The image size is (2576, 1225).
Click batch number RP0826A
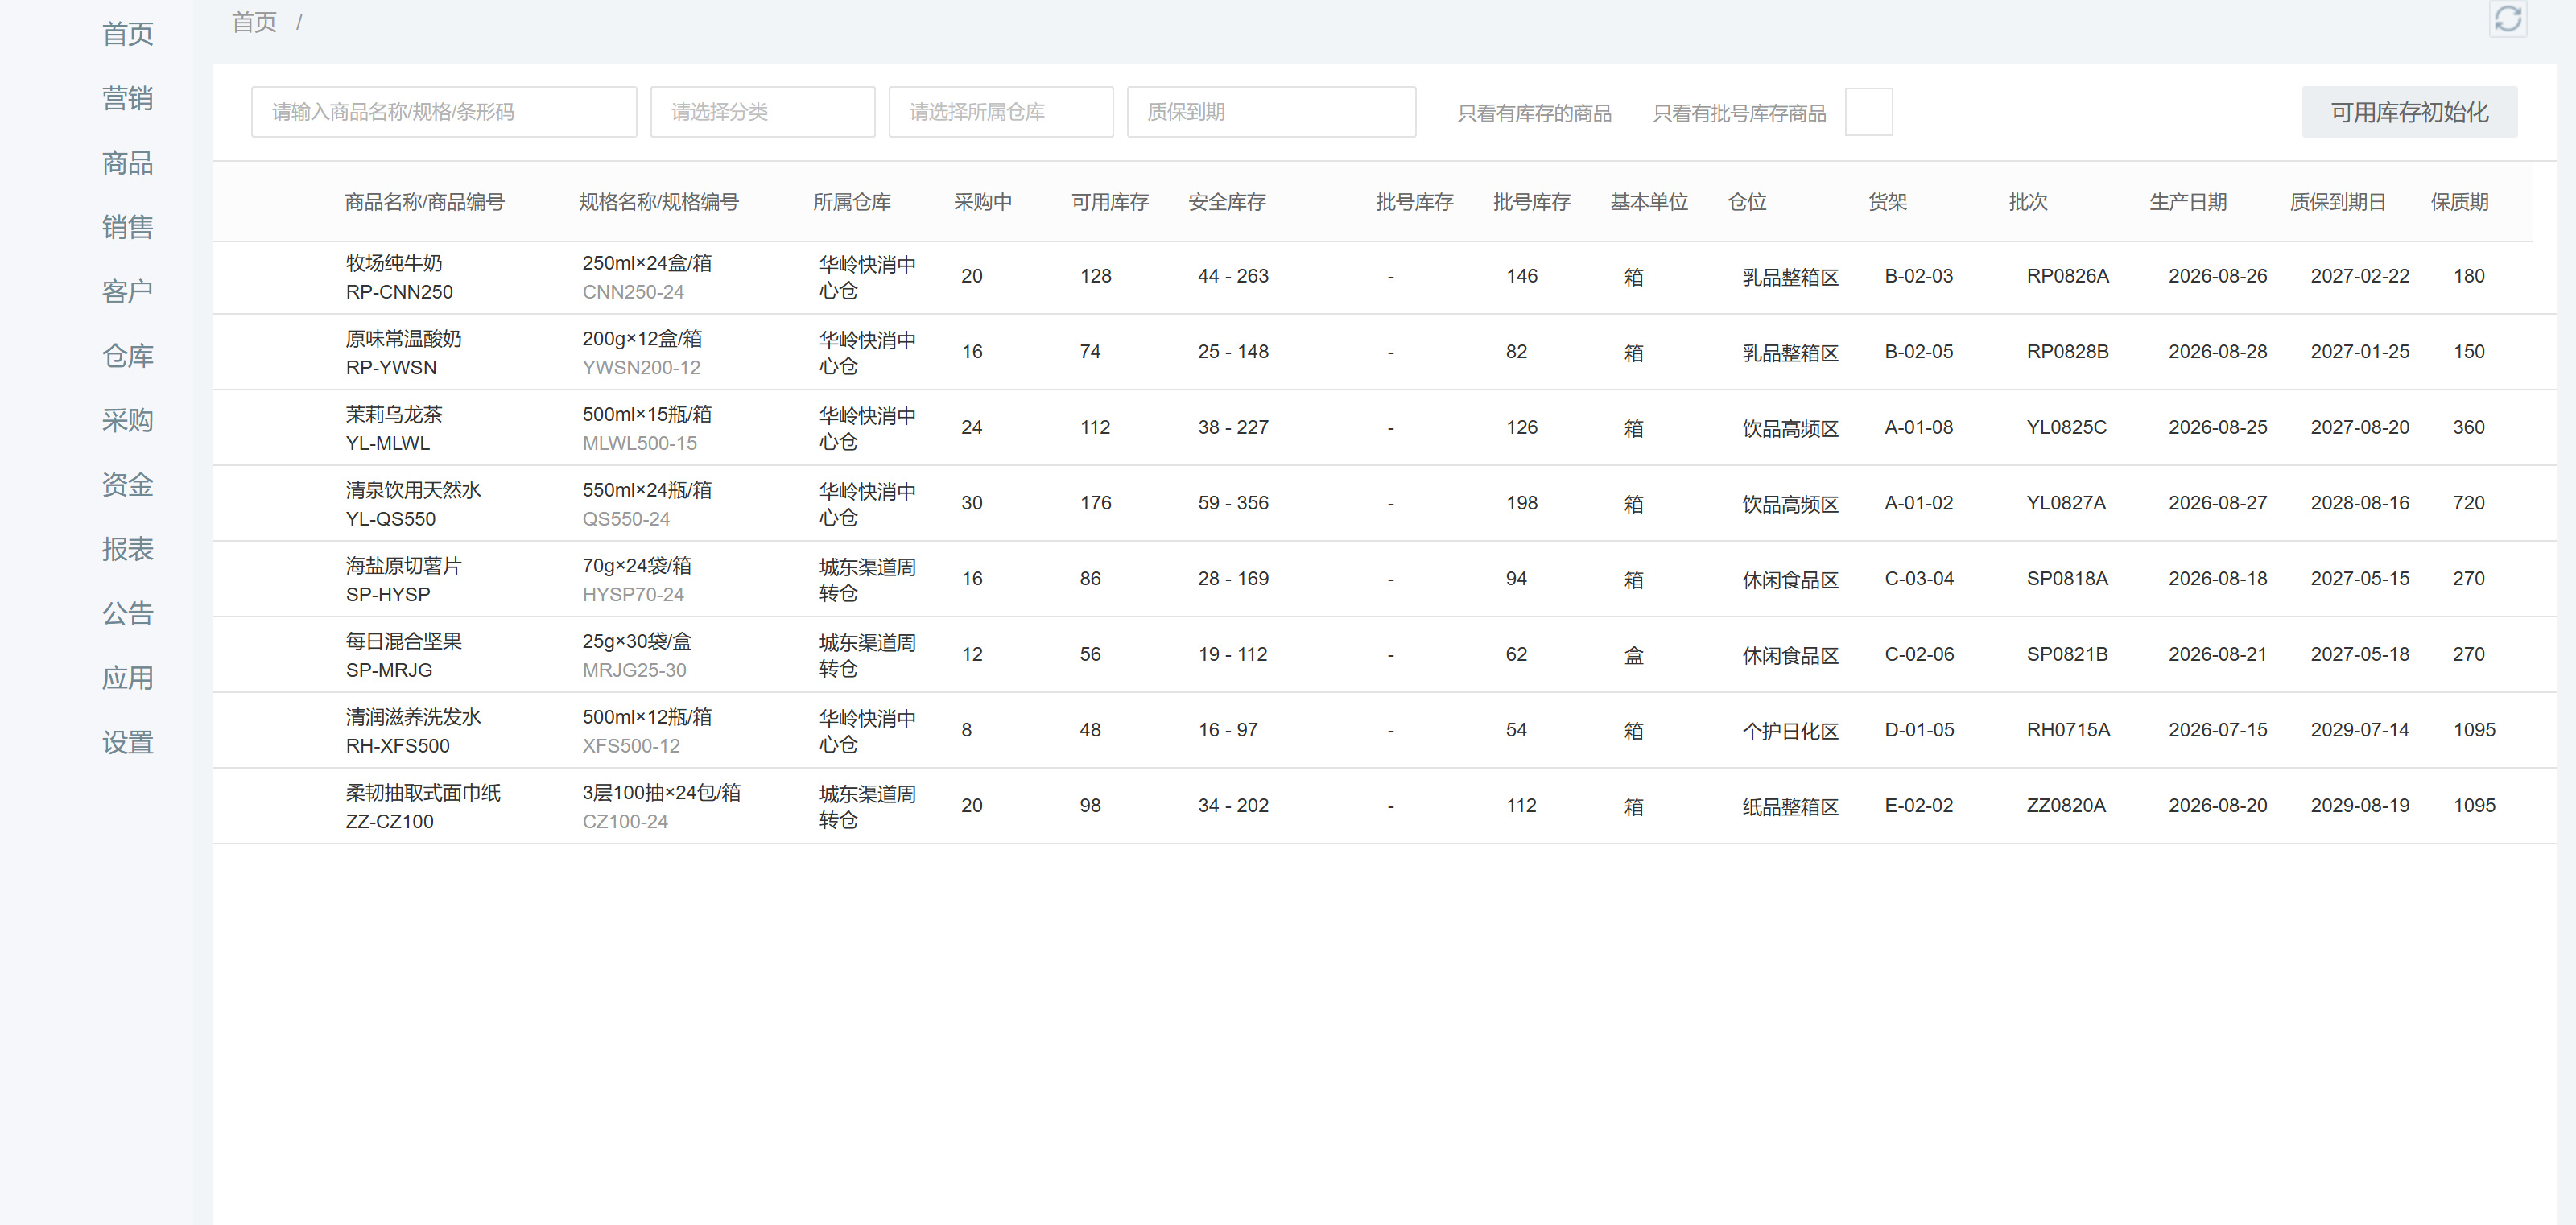pos(2067,276)
